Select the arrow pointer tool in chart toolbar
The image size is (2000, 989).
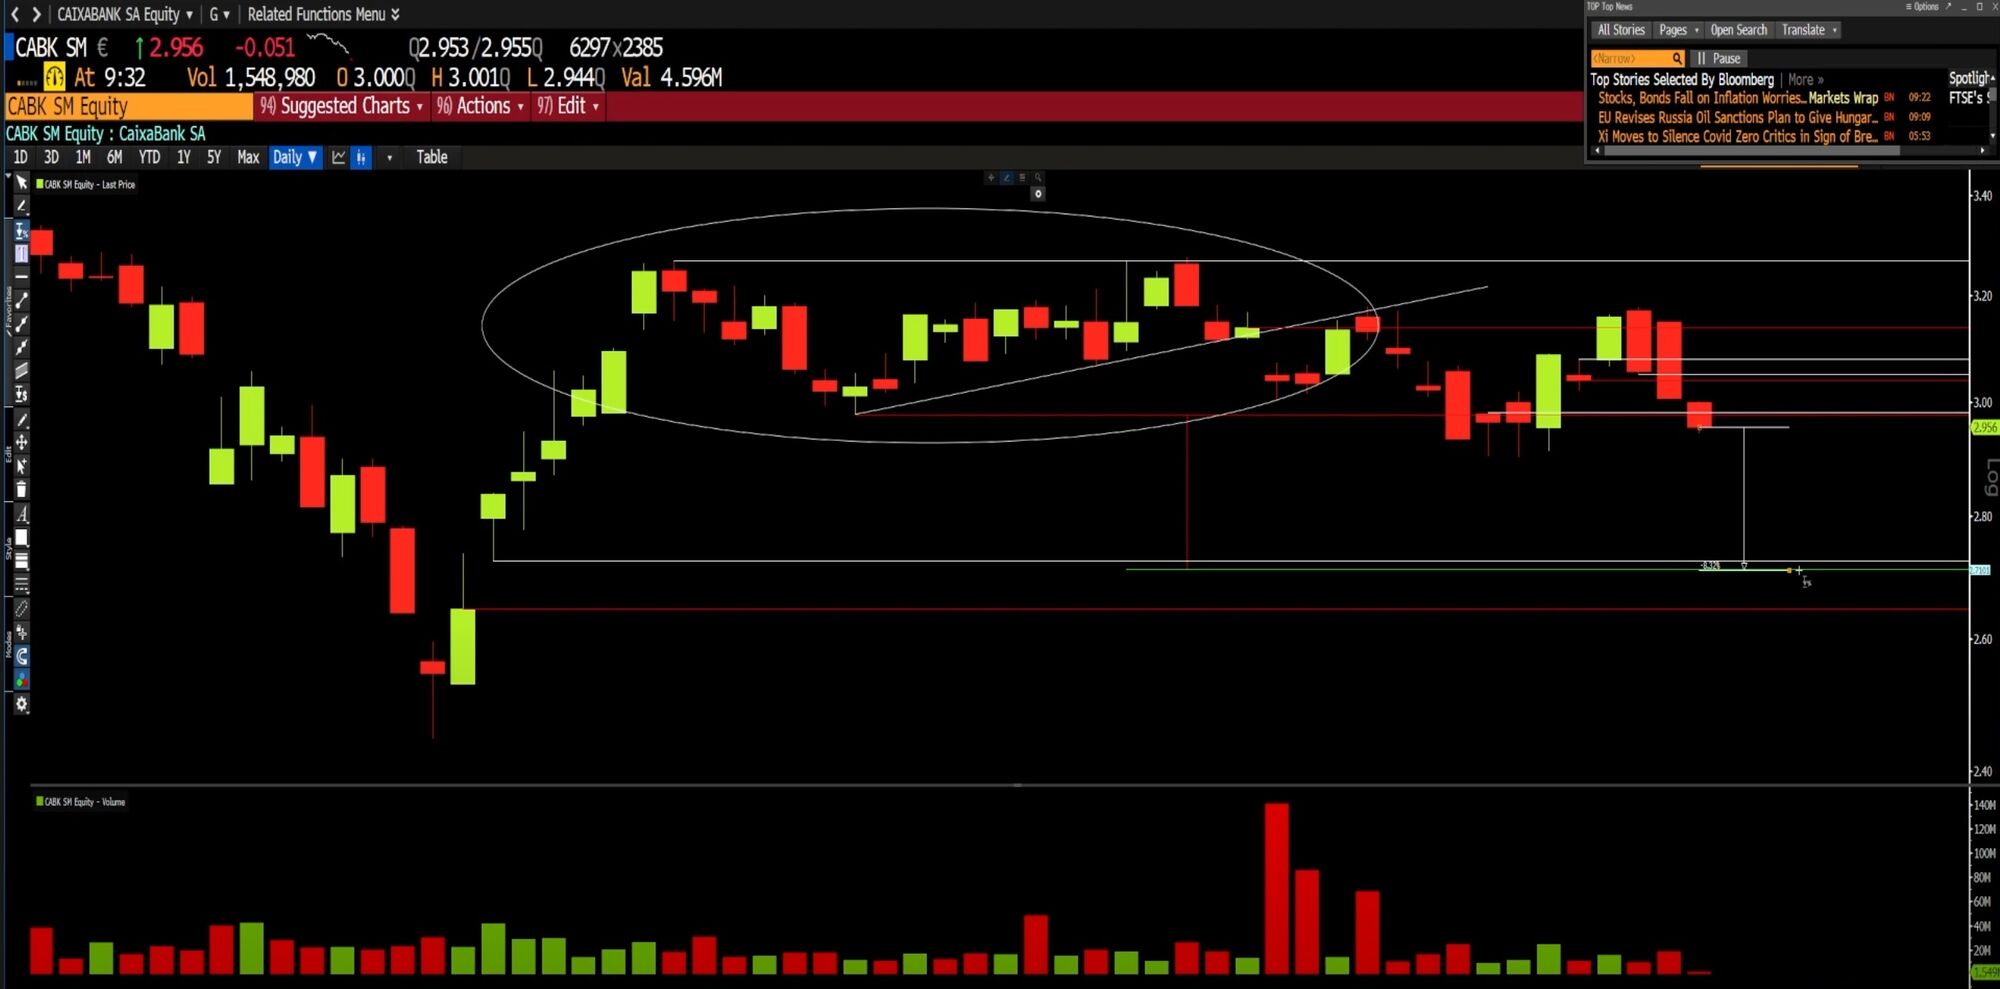click(x=21, y=183)
